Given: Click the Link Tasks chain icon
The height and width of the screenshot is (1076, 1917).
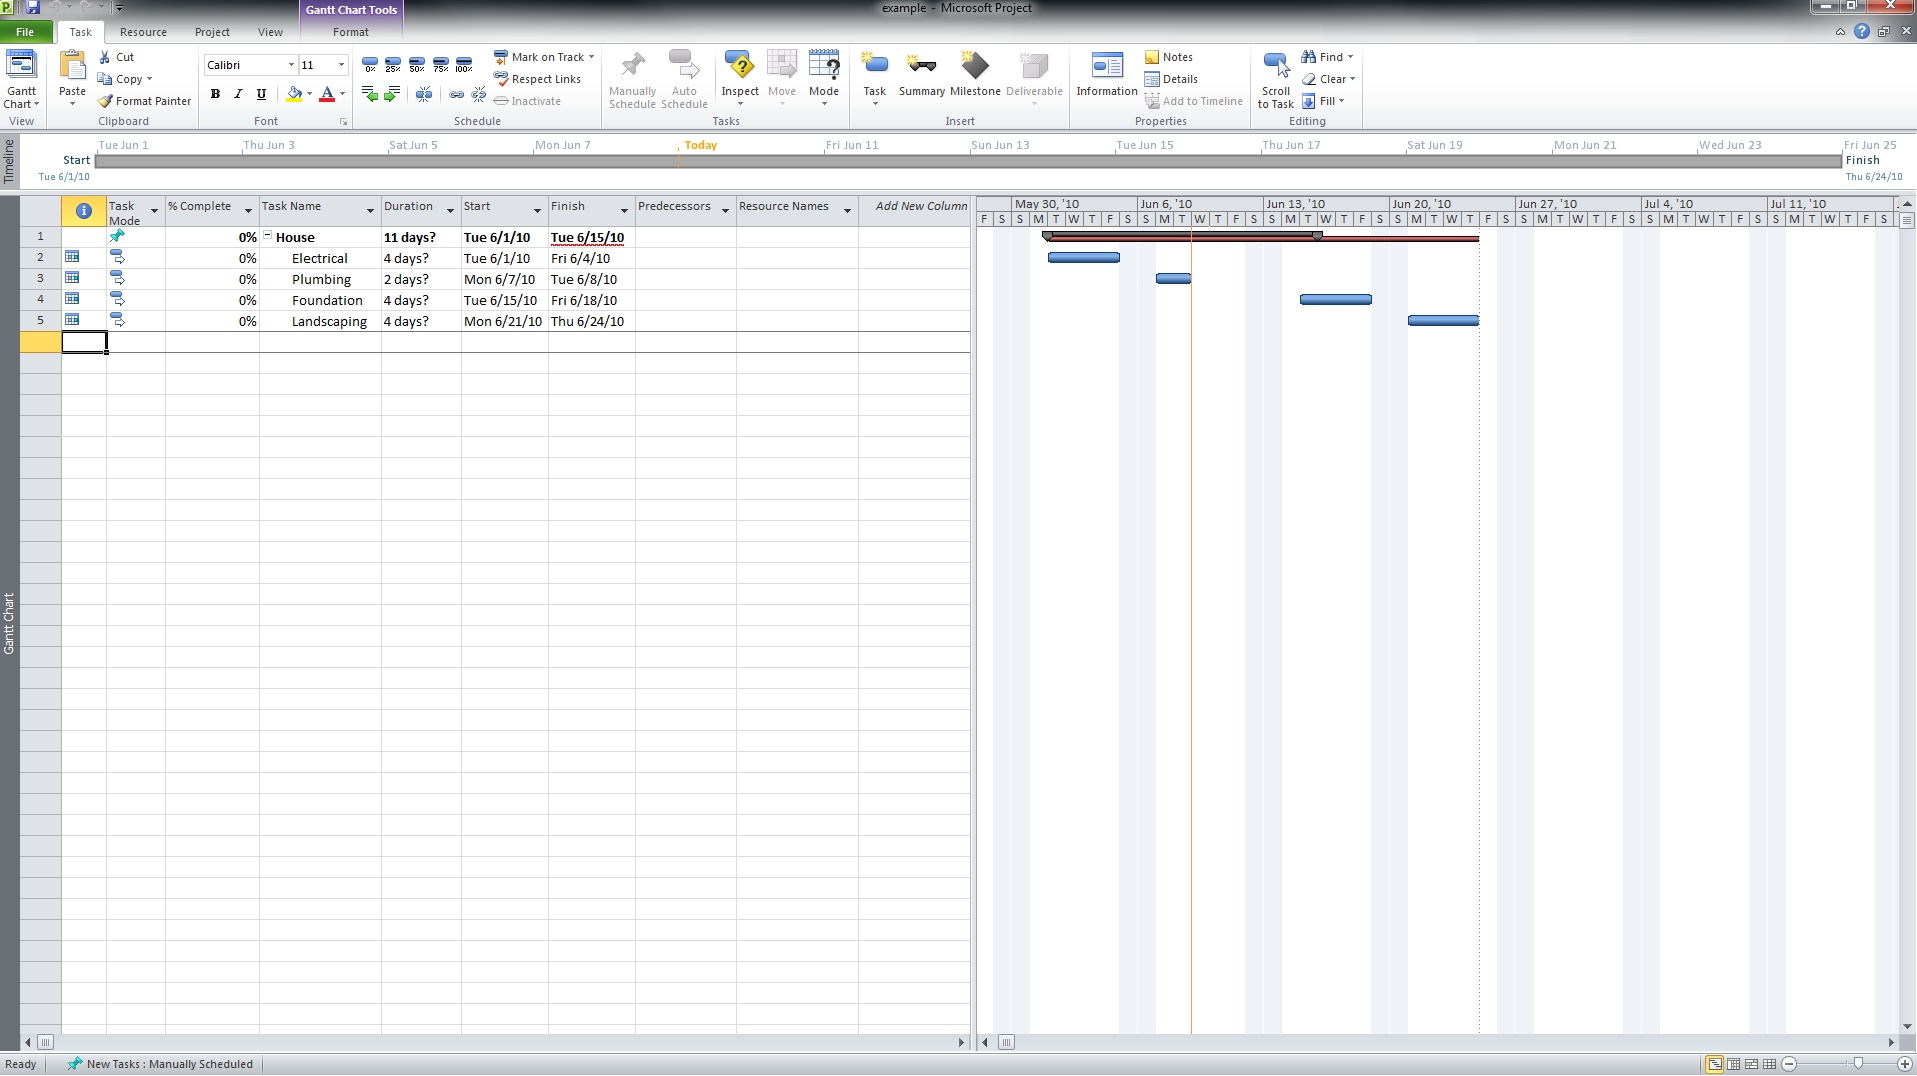Looking at the screenshot, I should point(456,95).
